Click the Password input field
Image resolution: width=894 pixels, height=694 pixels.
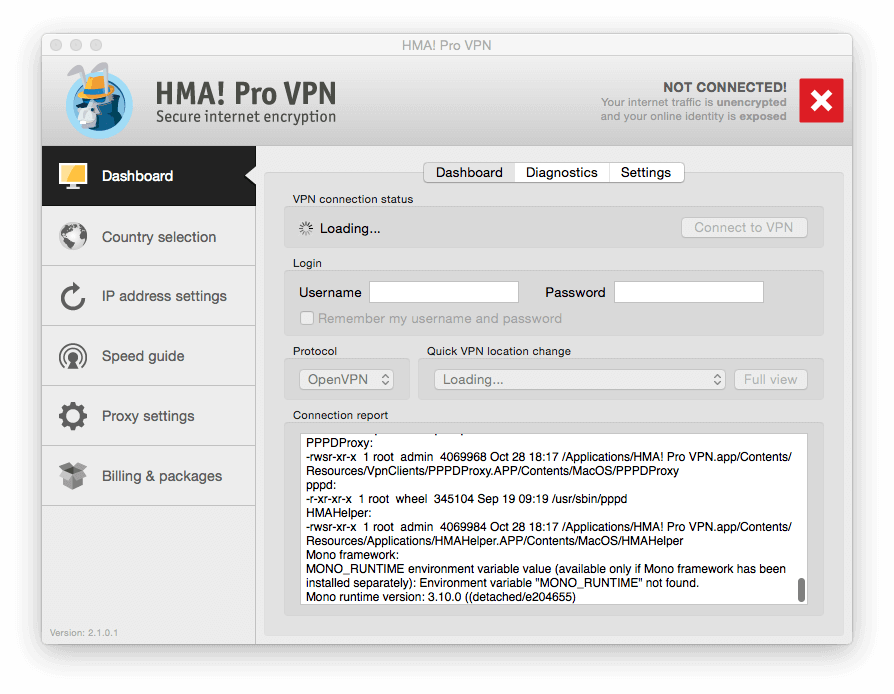pos(689,292)
